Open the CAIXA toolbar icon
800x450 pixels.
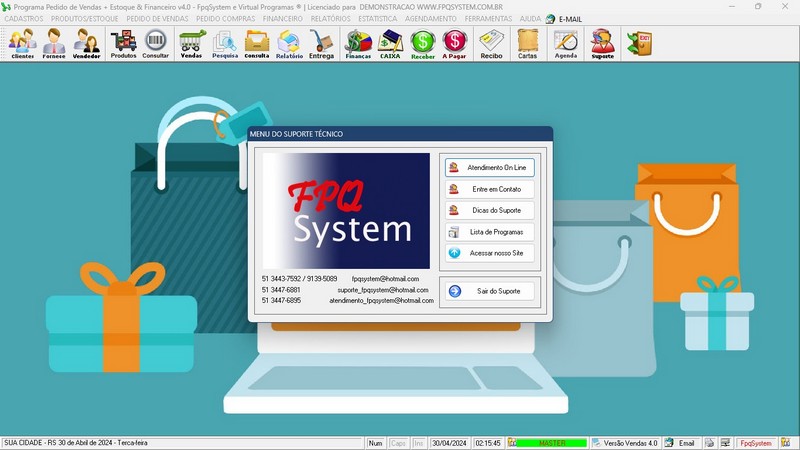coord(390,44)
